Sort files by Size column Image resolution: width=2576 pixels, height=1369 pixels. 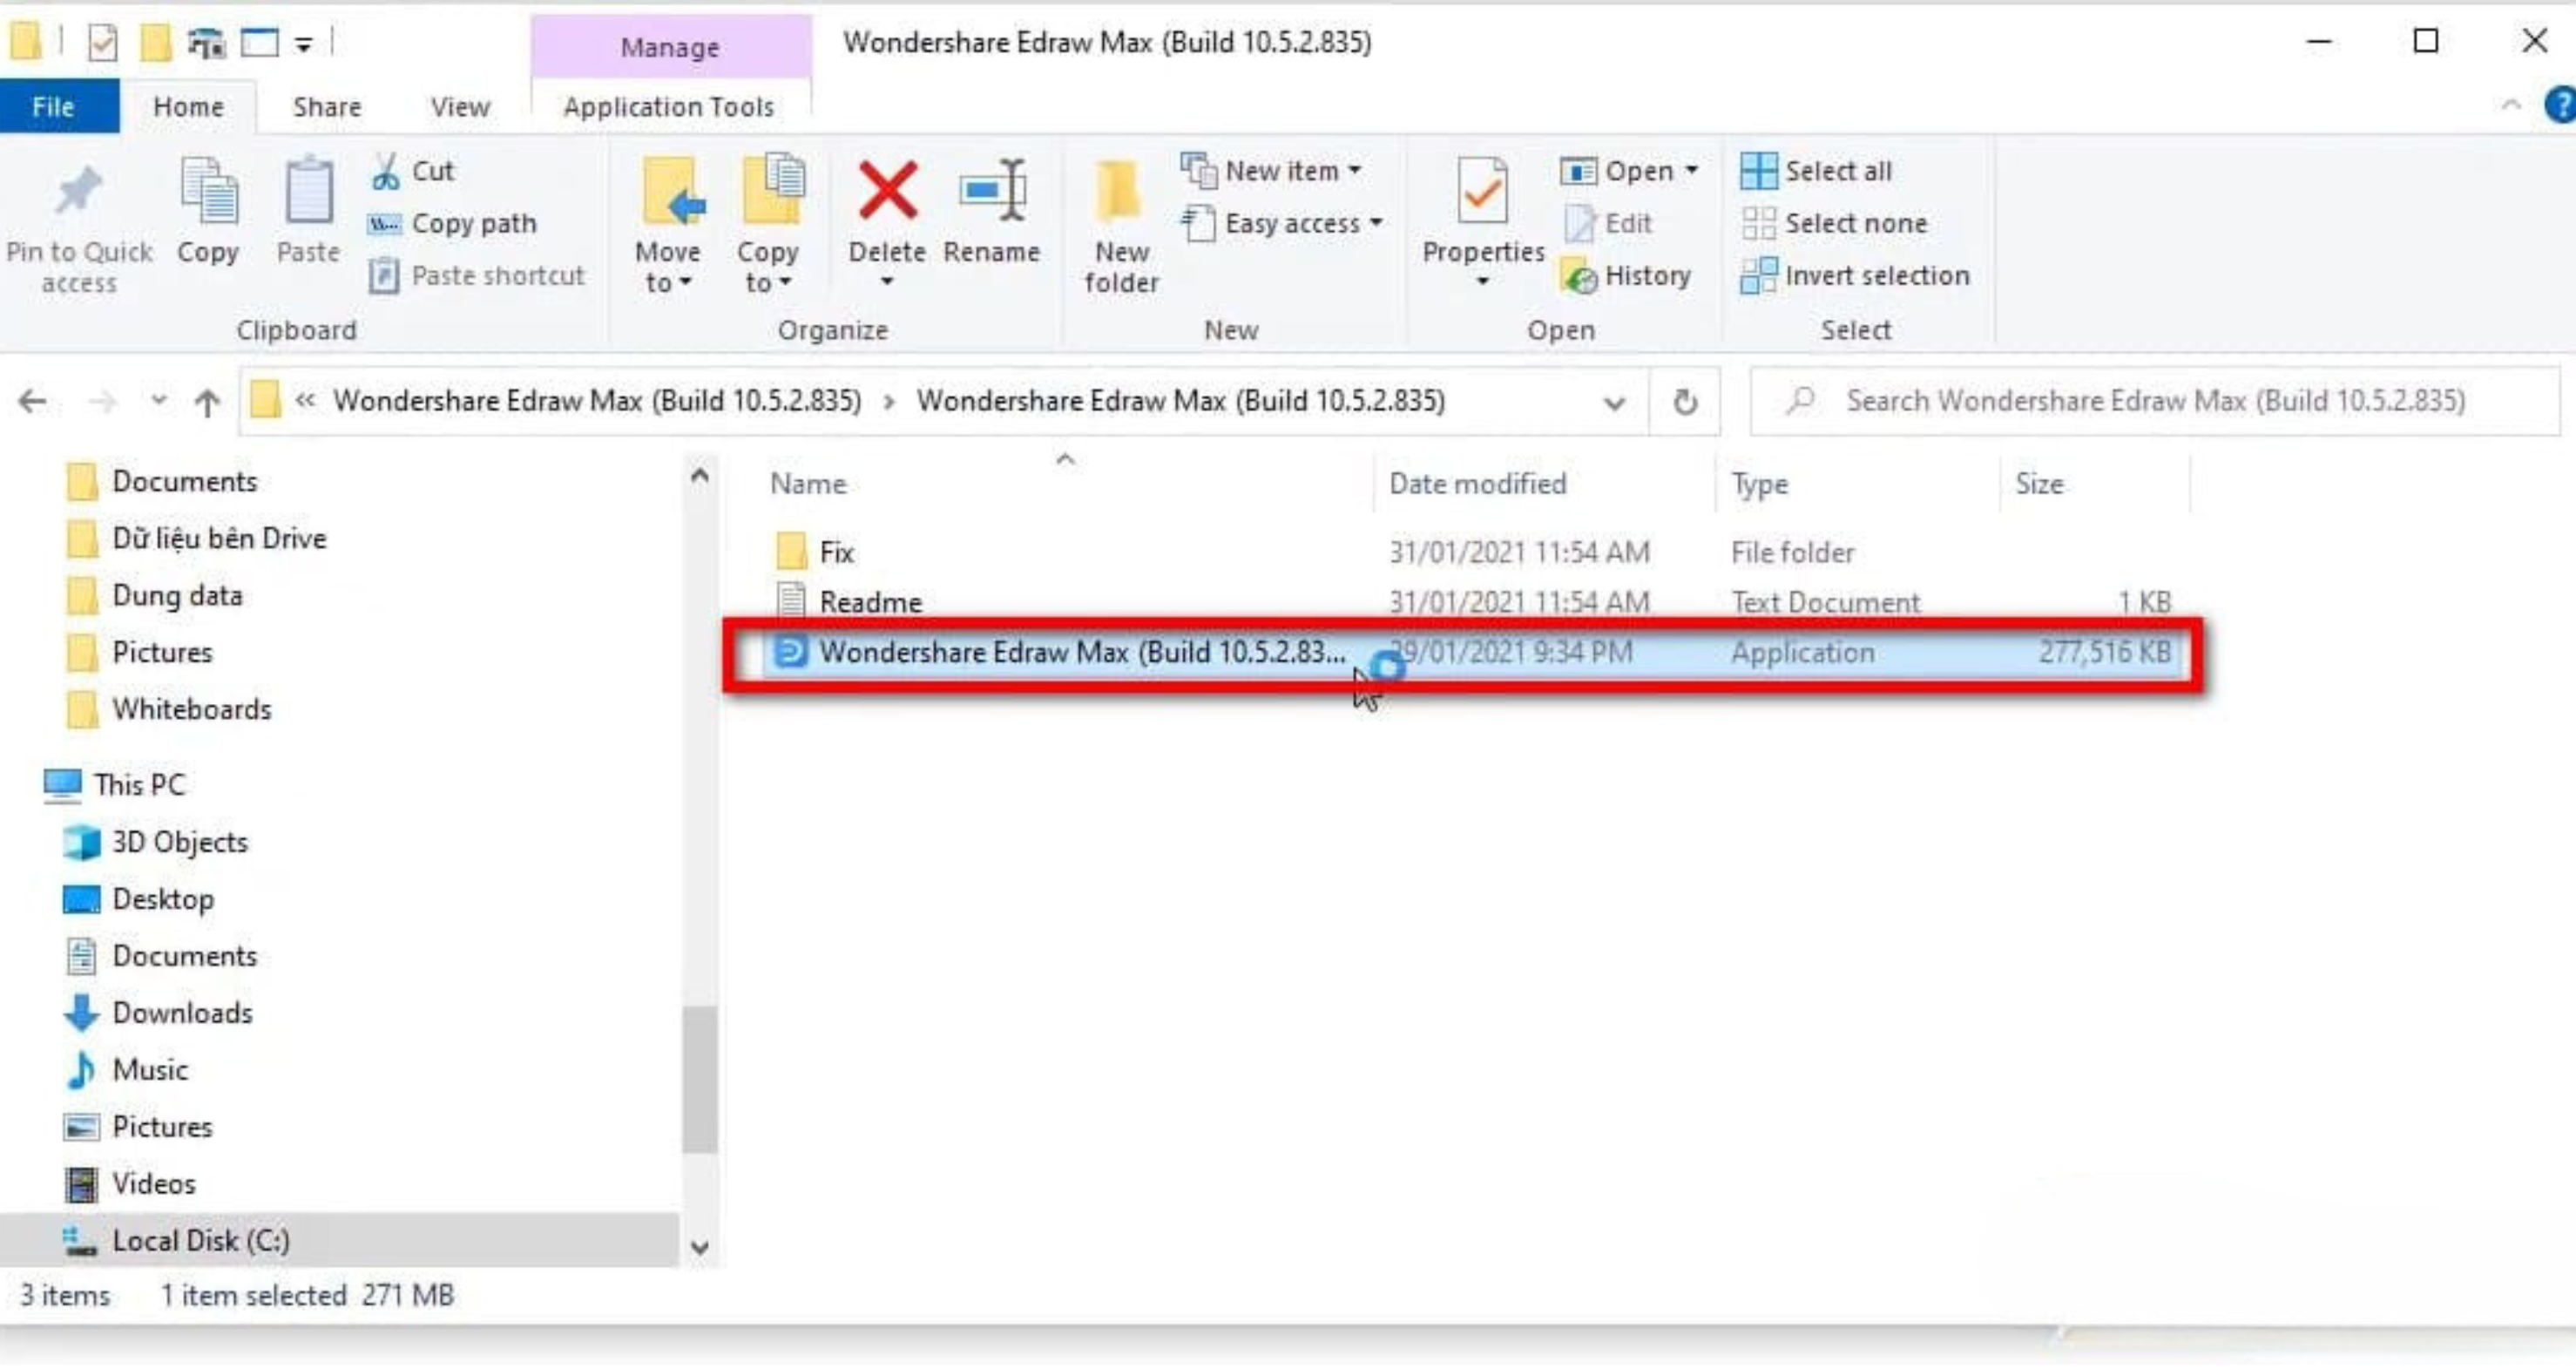coord(2094,484)
